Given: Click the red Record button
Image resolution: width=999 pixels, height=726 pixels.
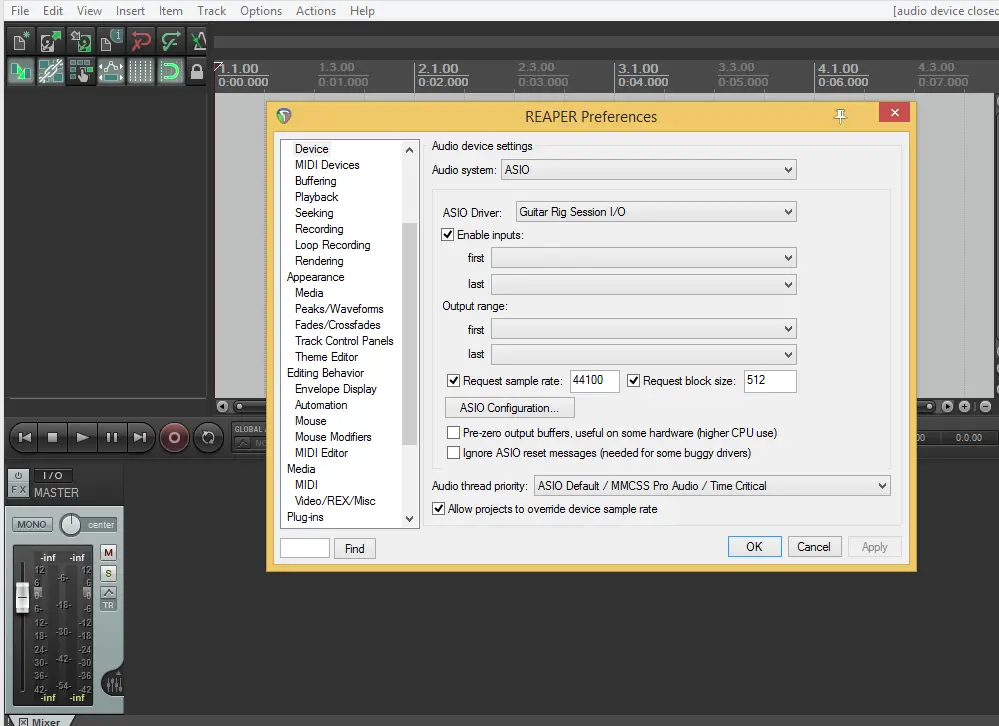Looking at the screenshot, I should 174,438.
